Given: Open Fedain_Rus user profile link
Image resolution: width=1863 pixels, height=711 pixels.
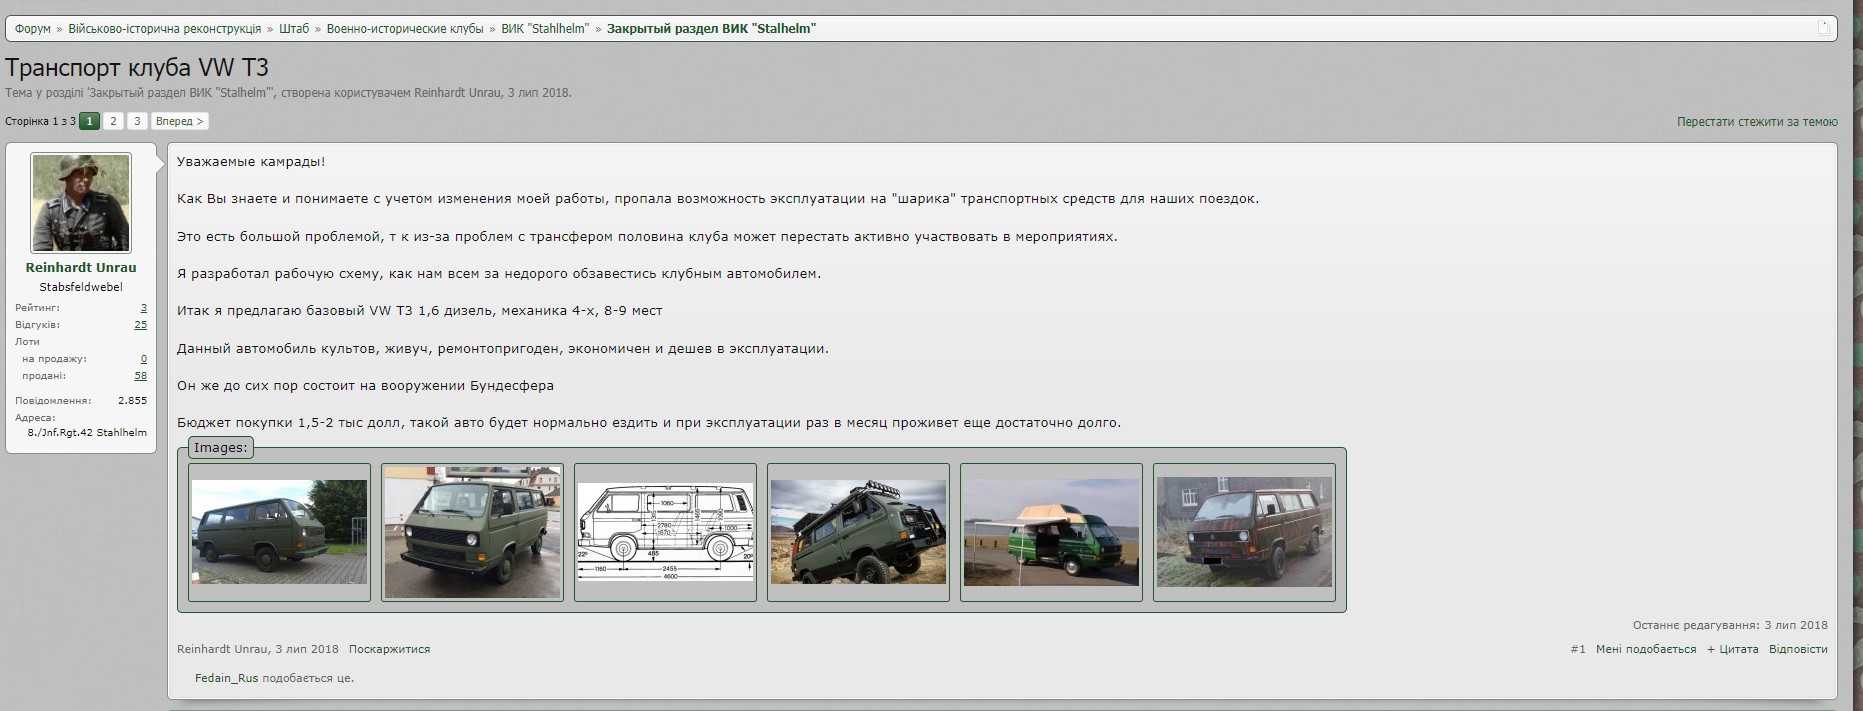Looking at the screenshot, I should [226, 678].
